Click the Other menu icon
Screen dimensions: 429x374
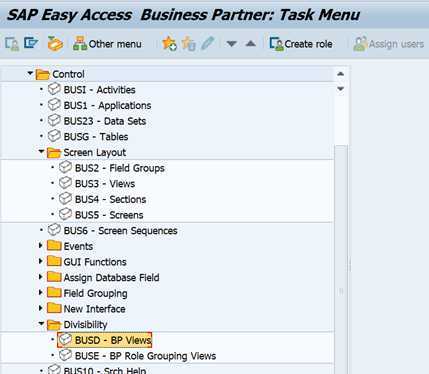point(80,43)
